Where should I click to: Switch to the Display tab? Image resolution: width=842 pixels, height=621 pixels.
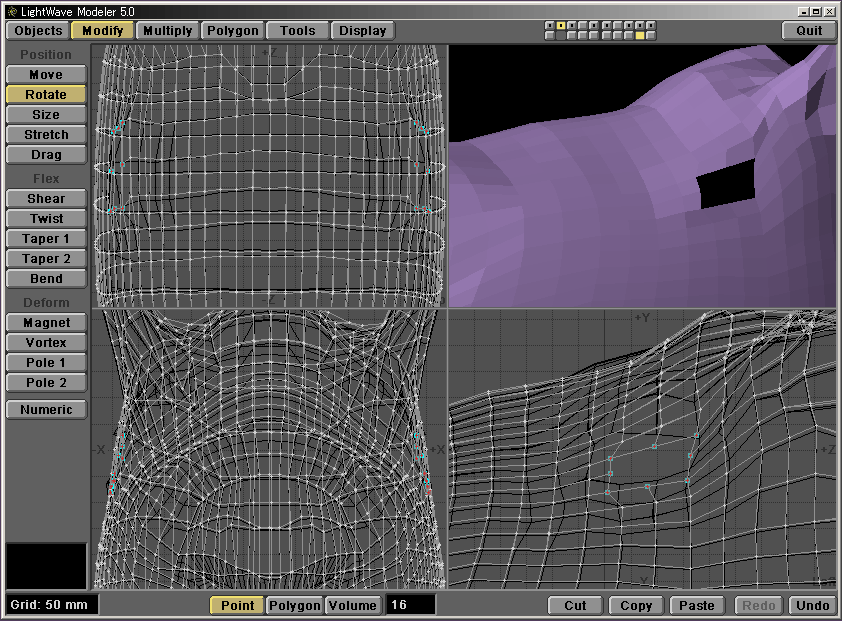362,30
